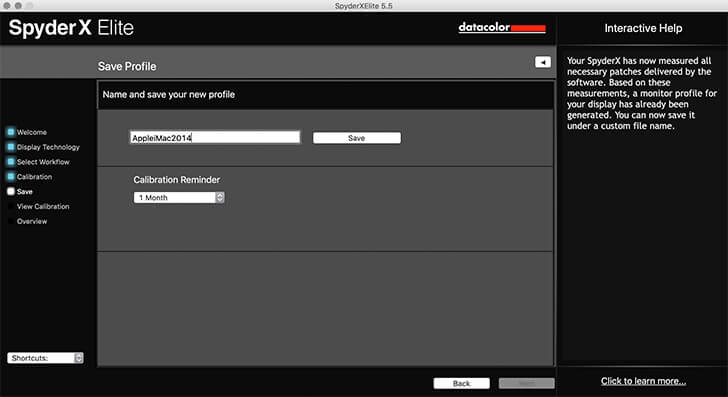Collapse the Interactive Help panel arrow button
Image resolution: width=728 pixels, height=397 pixels.
point(543,62)
